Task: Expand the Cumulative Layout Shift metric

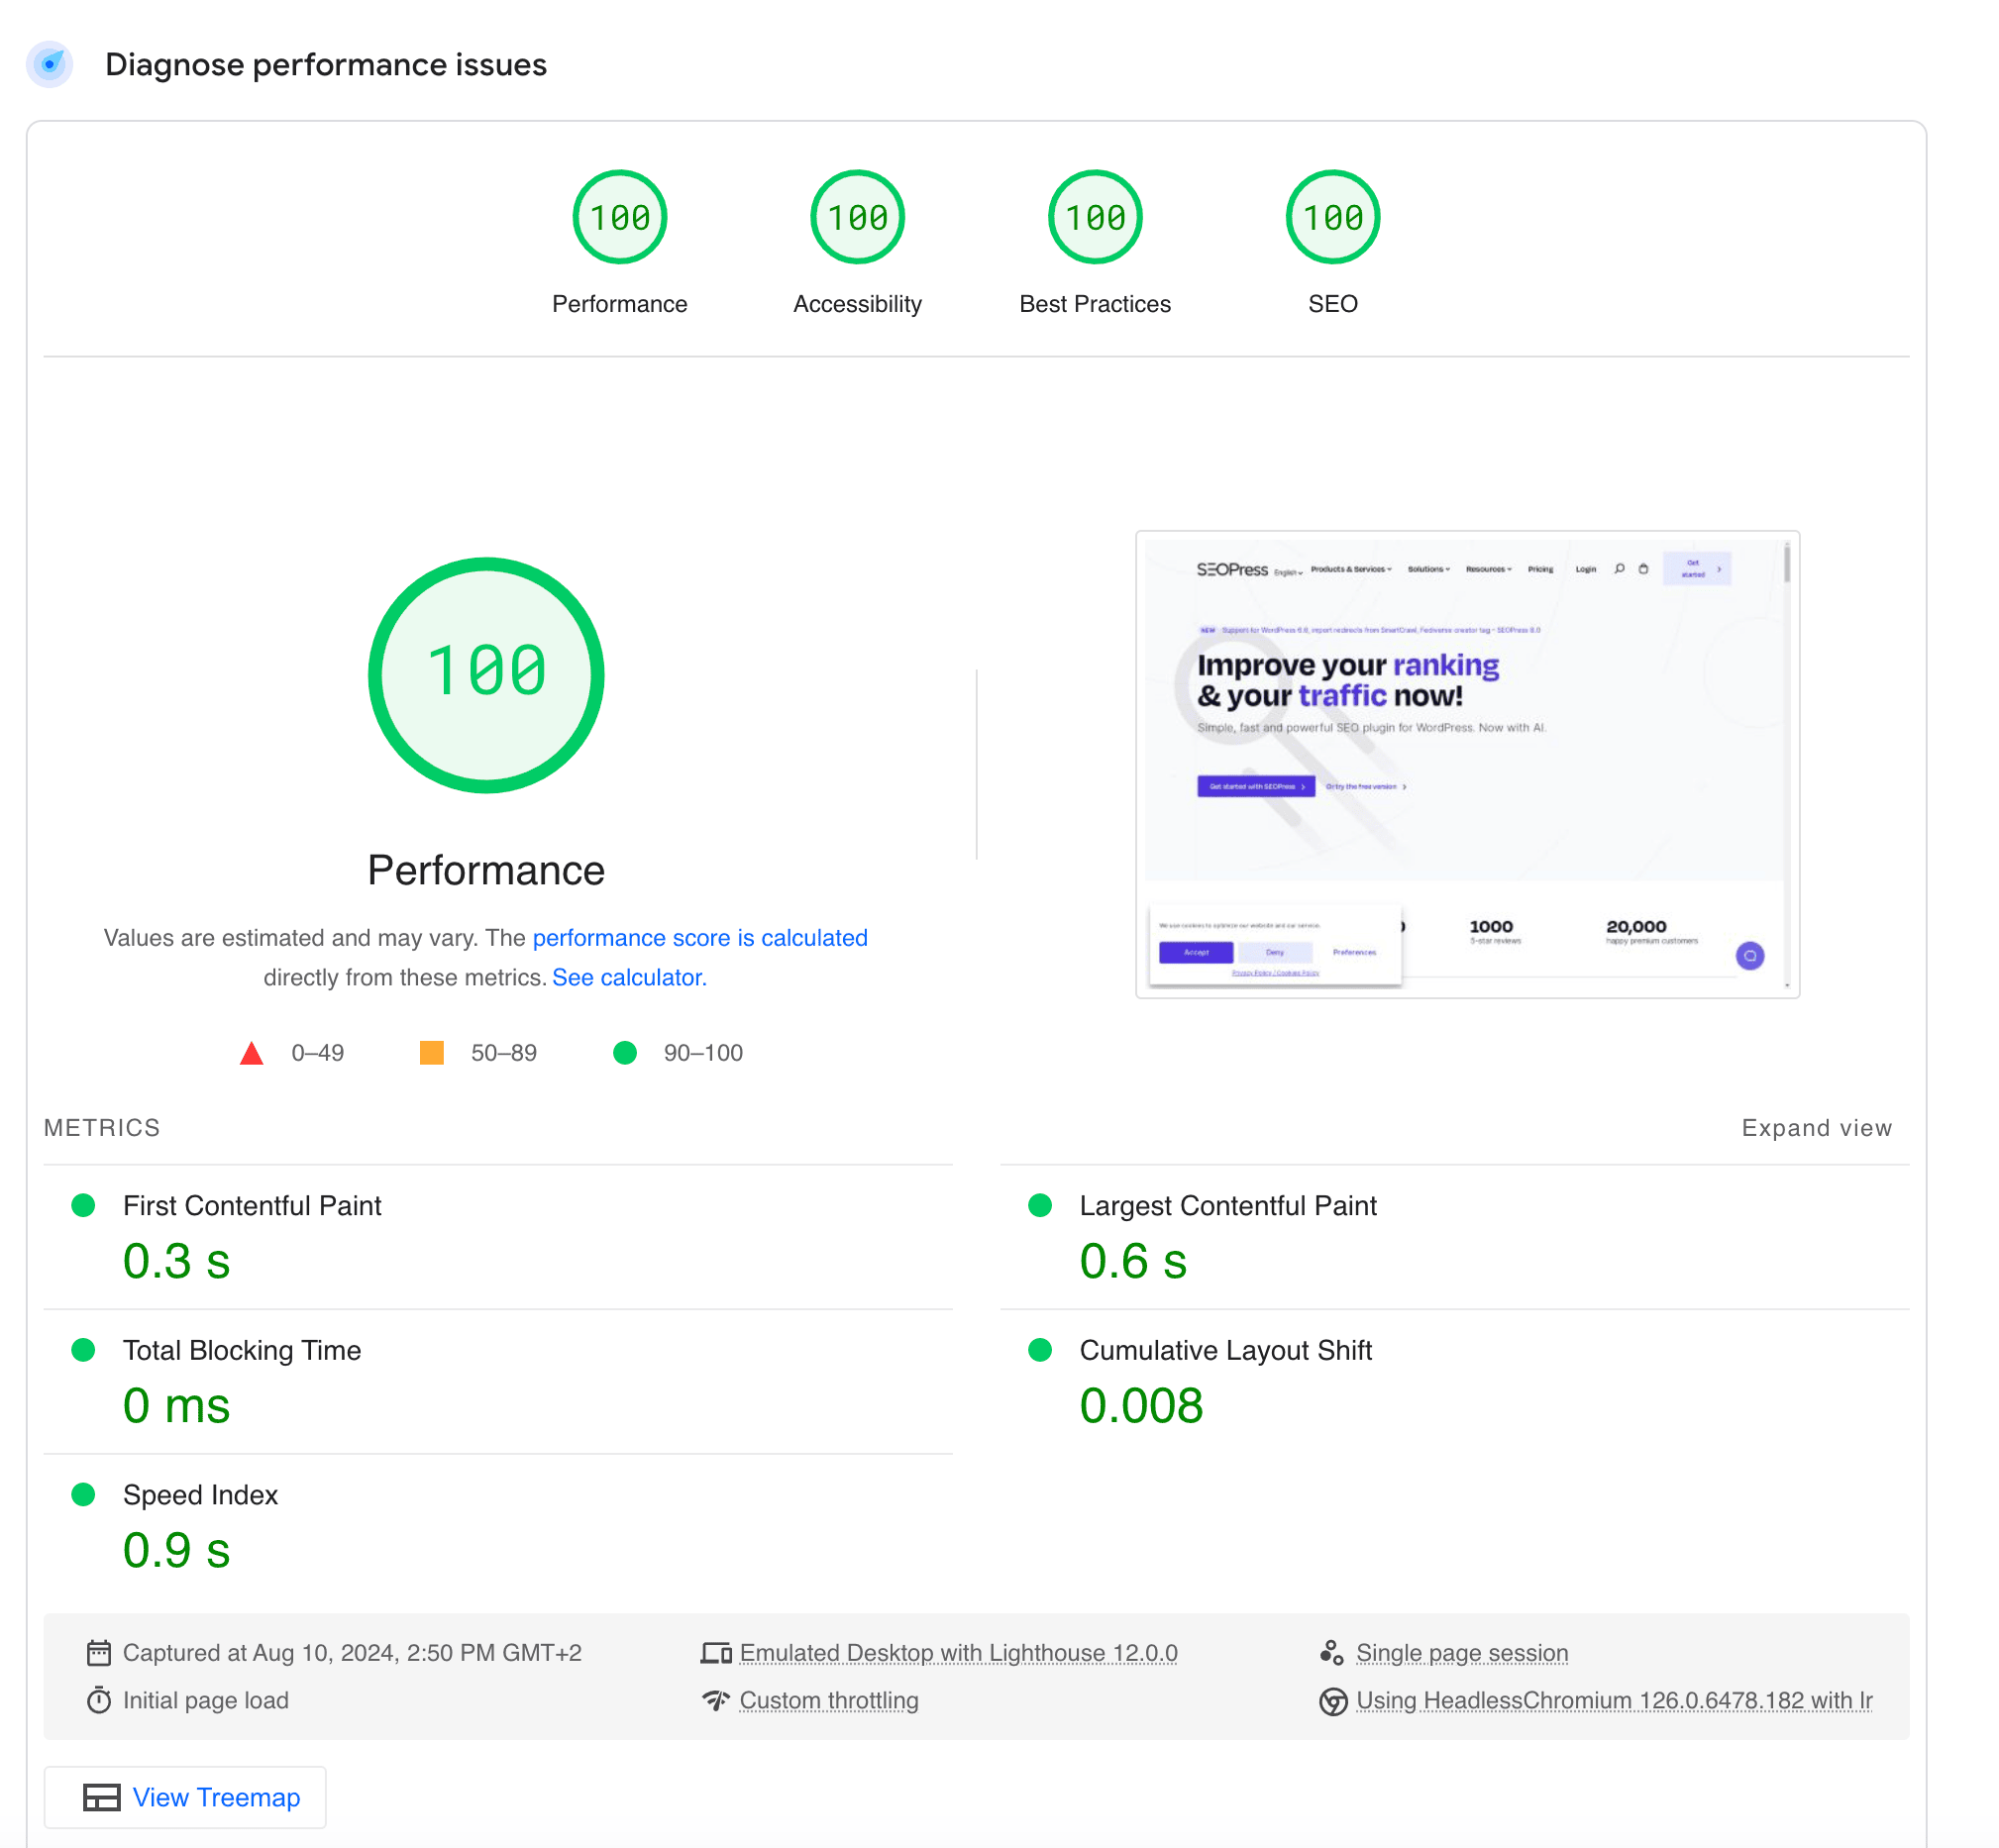Action: (x=1224, y=1350)
